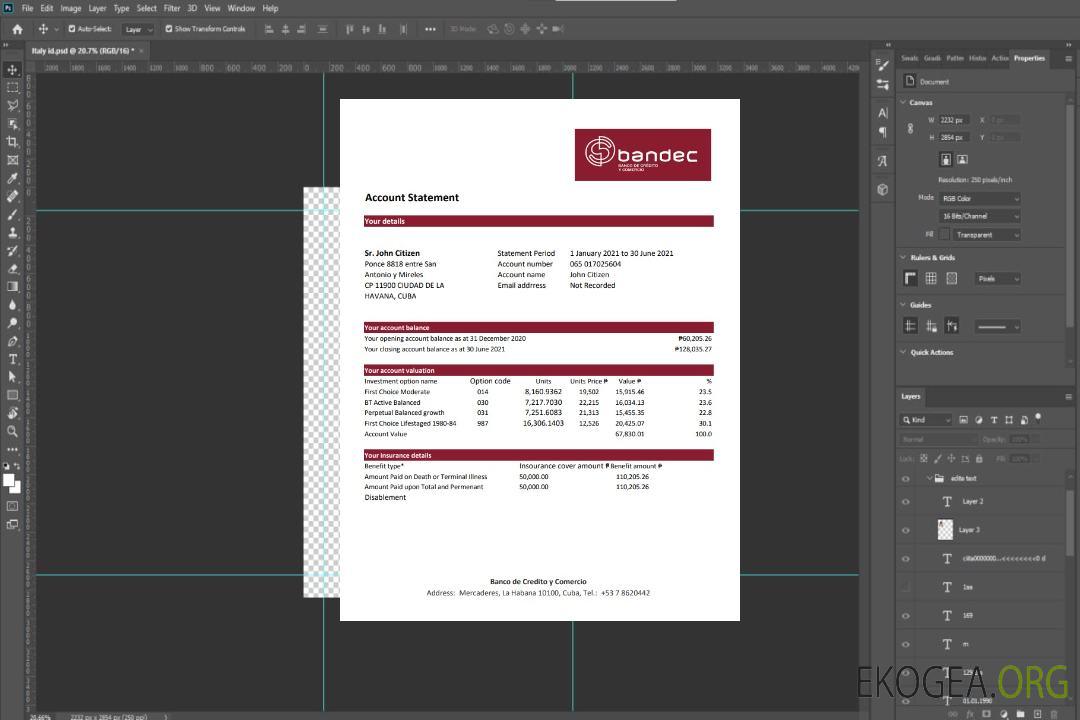Set canvas to portrait orientation

(x=946, y=160)
